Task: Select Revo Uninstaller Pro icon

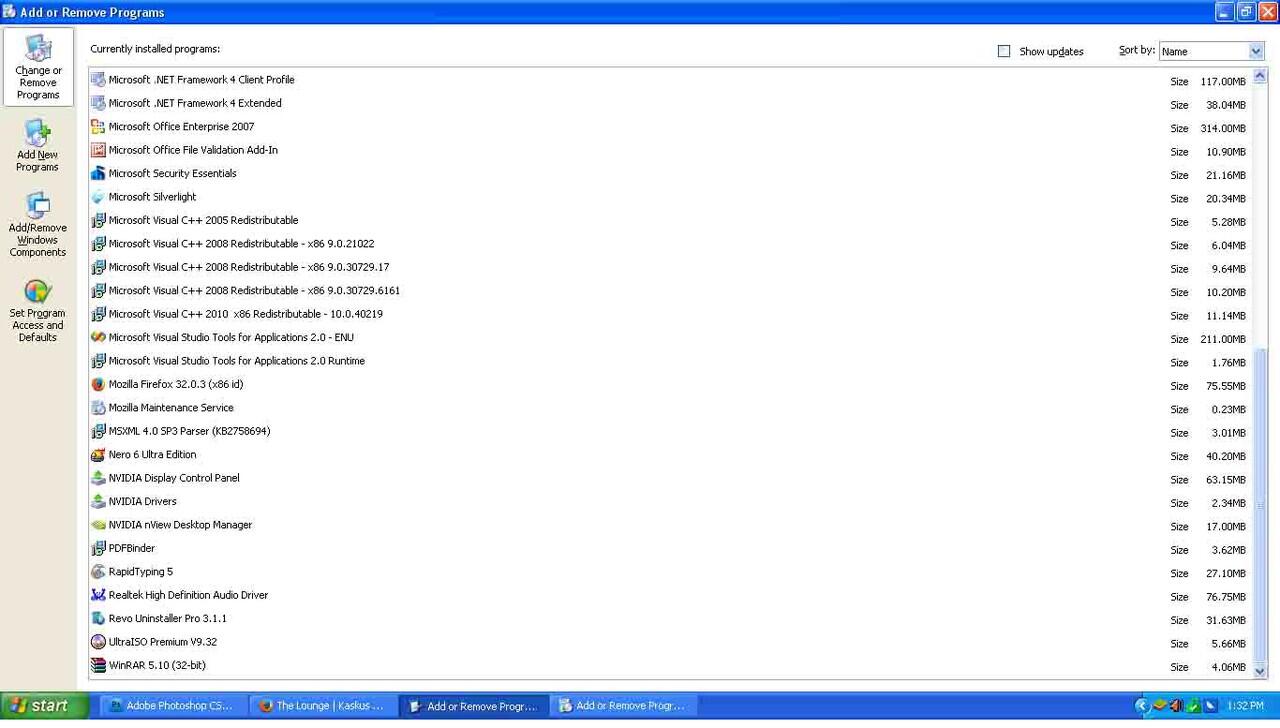Action: [x=98, y=619]
